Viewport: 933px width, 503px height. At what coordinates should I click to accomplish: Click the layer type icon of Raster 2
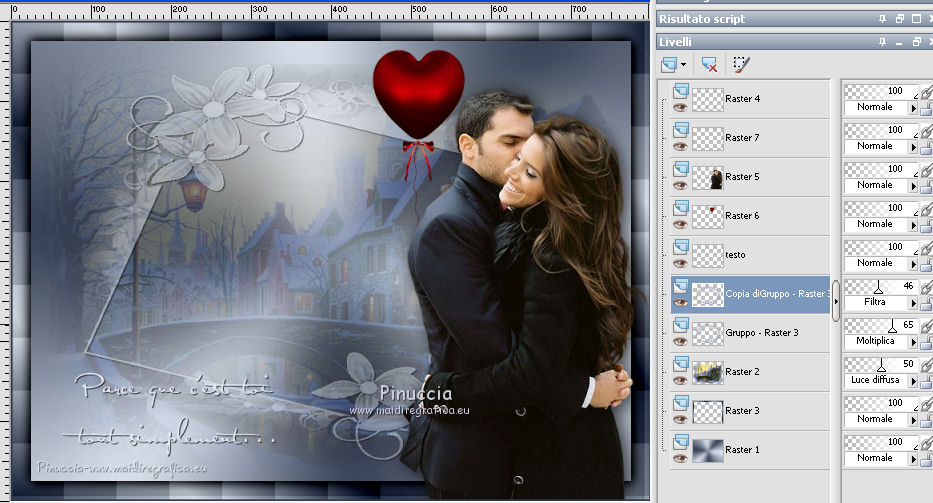tap(681, 363)
